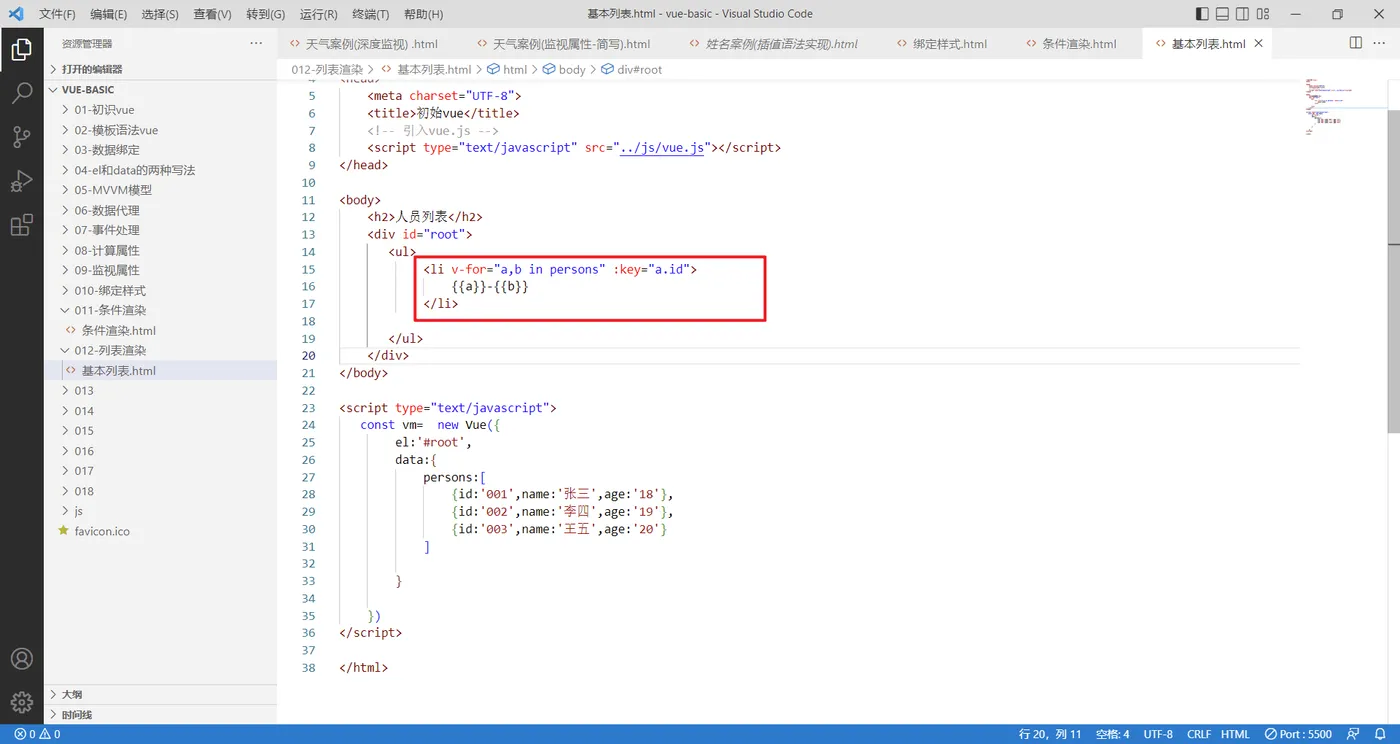The width and height of the screenshot is (1400, 744).
Task: Open the Manage gear icon
Action: 21,703
